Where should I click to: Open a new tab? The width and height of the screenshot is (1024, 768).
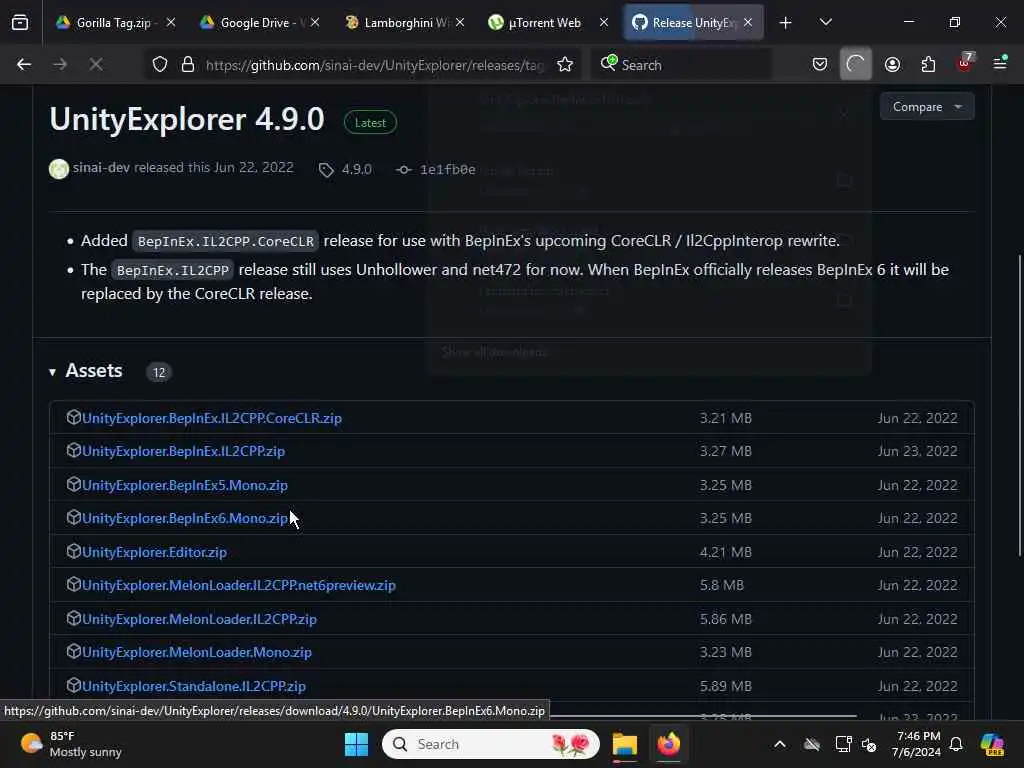click(x=785, y=23)
